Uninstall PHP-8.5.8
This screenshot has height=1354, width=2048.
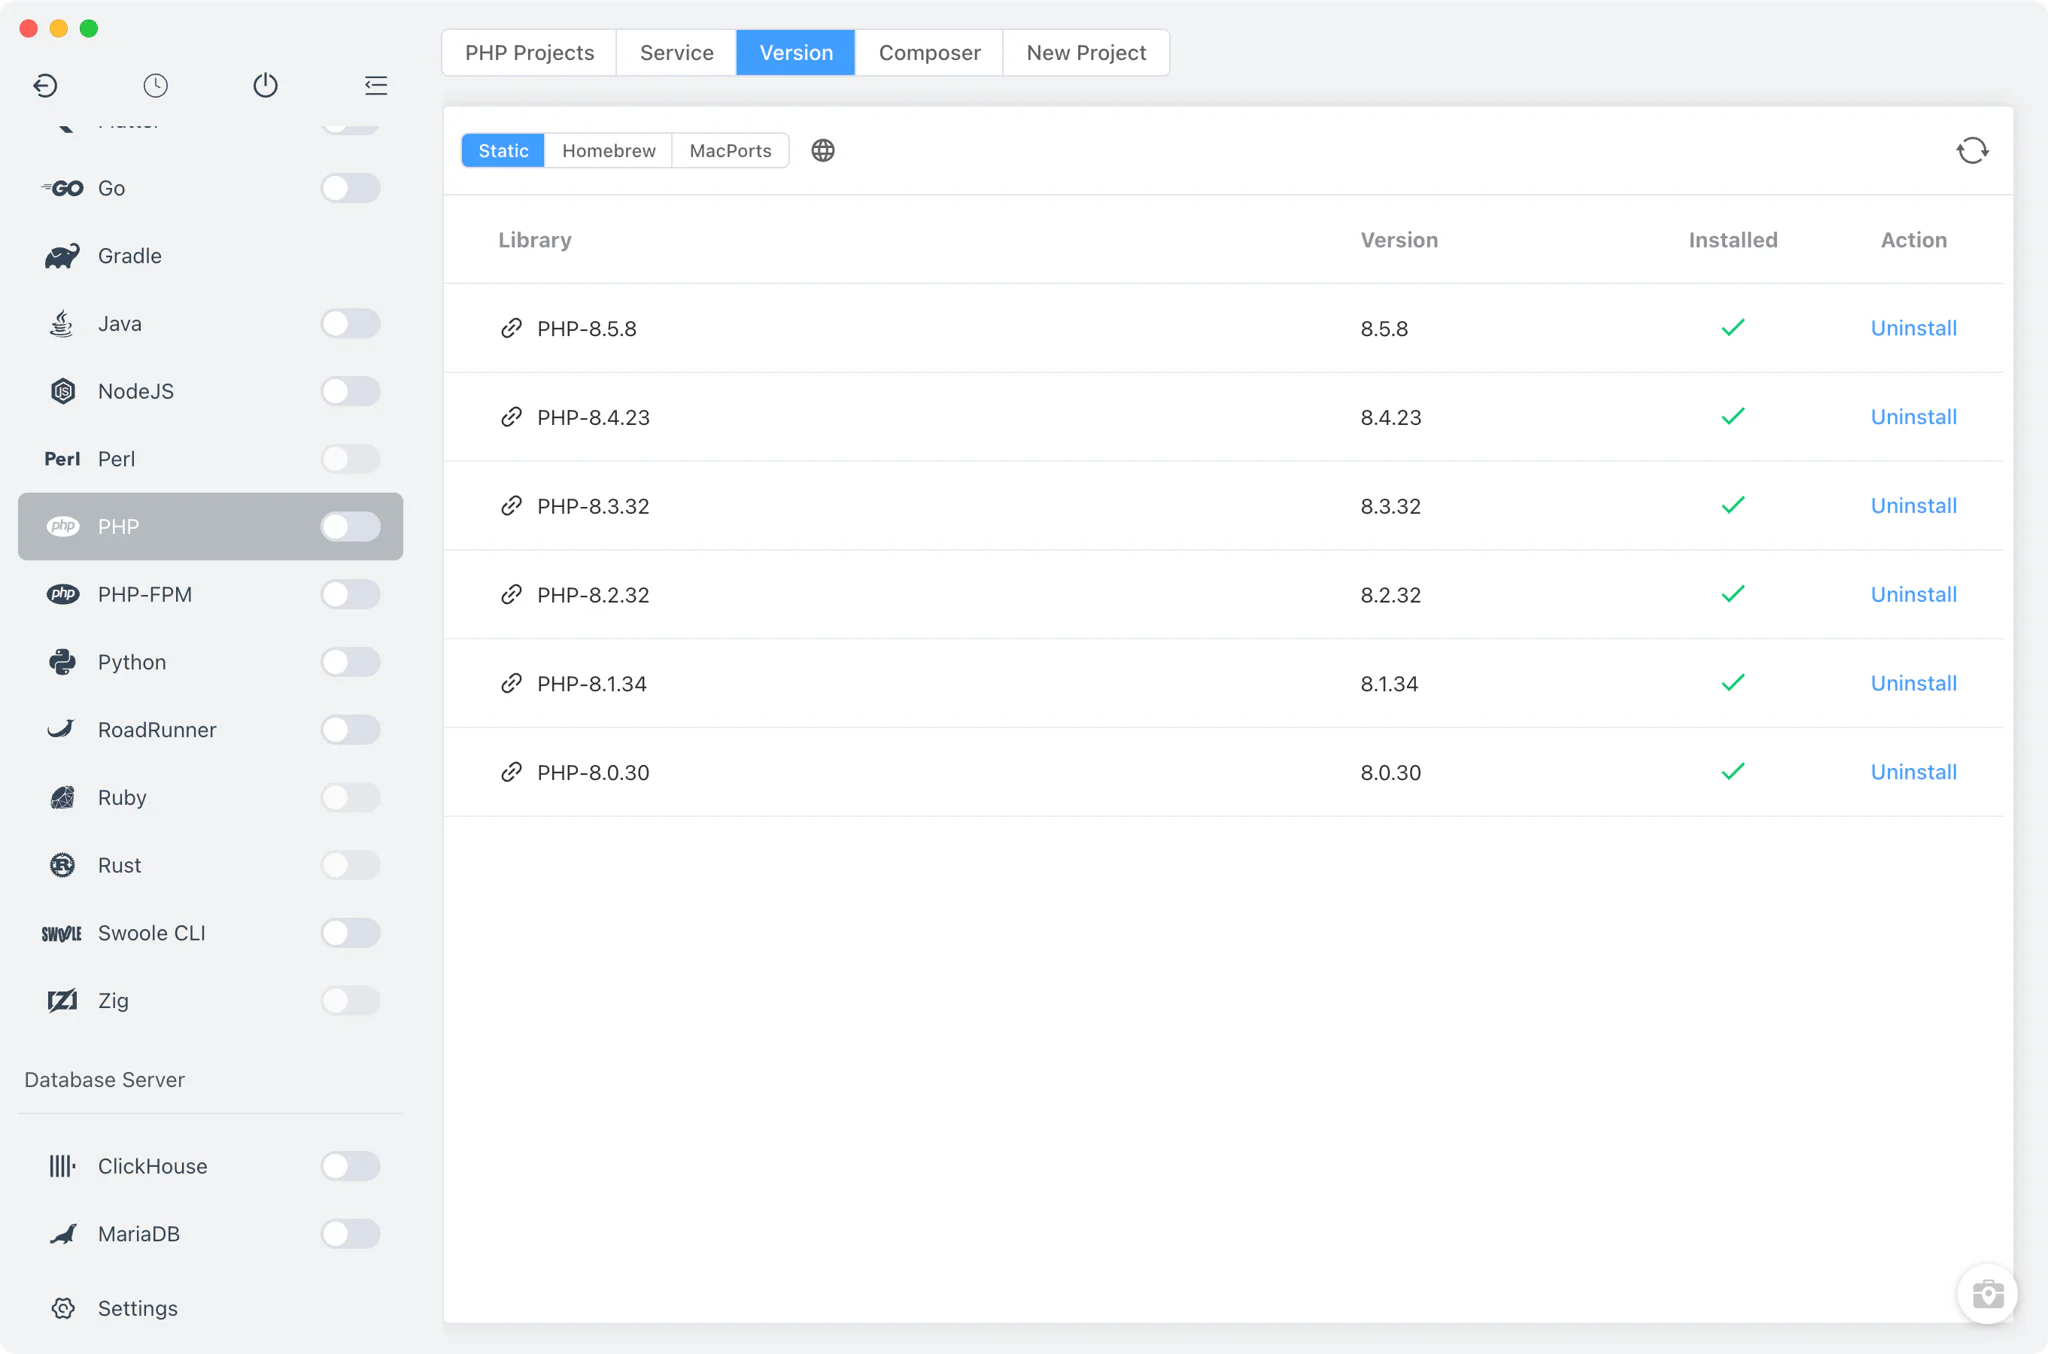click(x=1913, y=328)
